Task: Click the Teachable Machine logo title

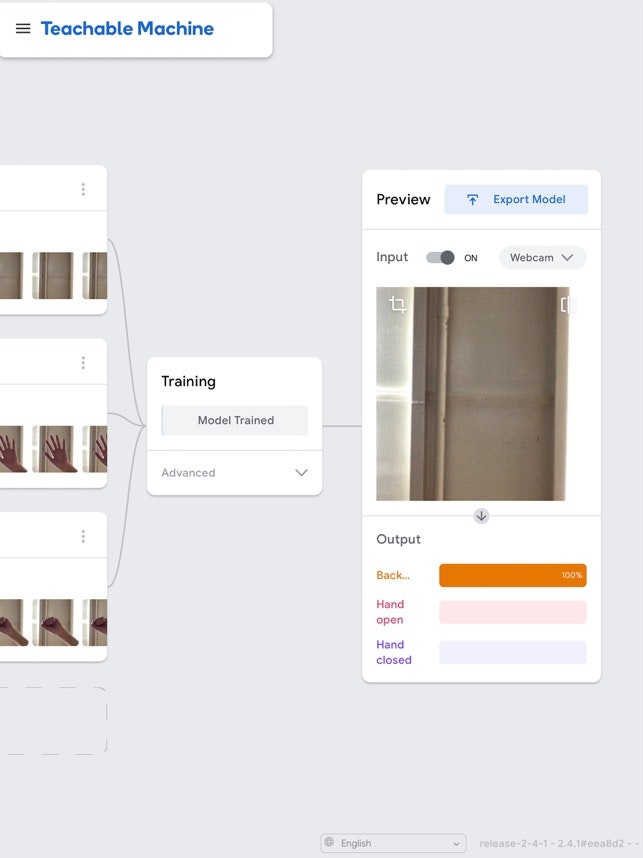Action: tap(128, 28)
